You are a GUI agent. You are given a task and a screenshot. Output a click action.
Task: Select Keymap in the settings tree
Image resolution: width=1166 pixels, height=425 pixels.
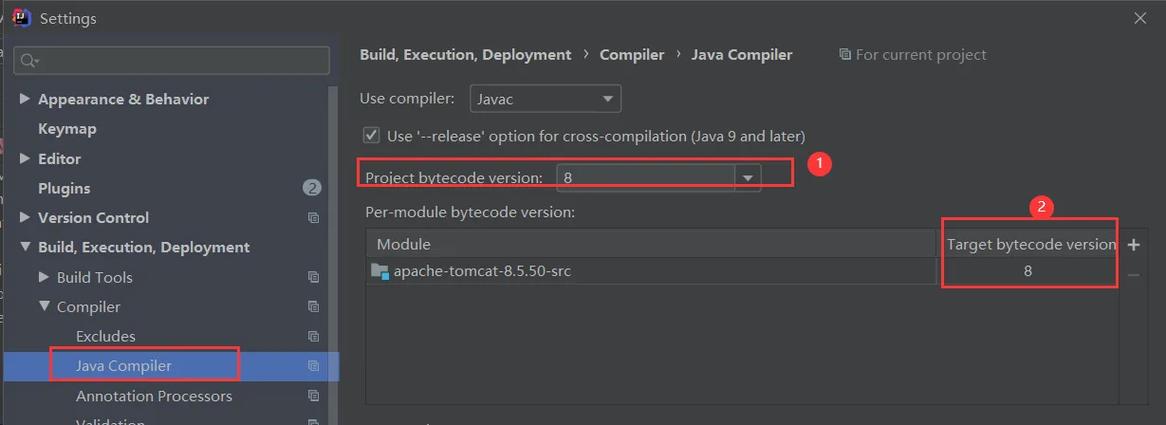pos(67,129)
